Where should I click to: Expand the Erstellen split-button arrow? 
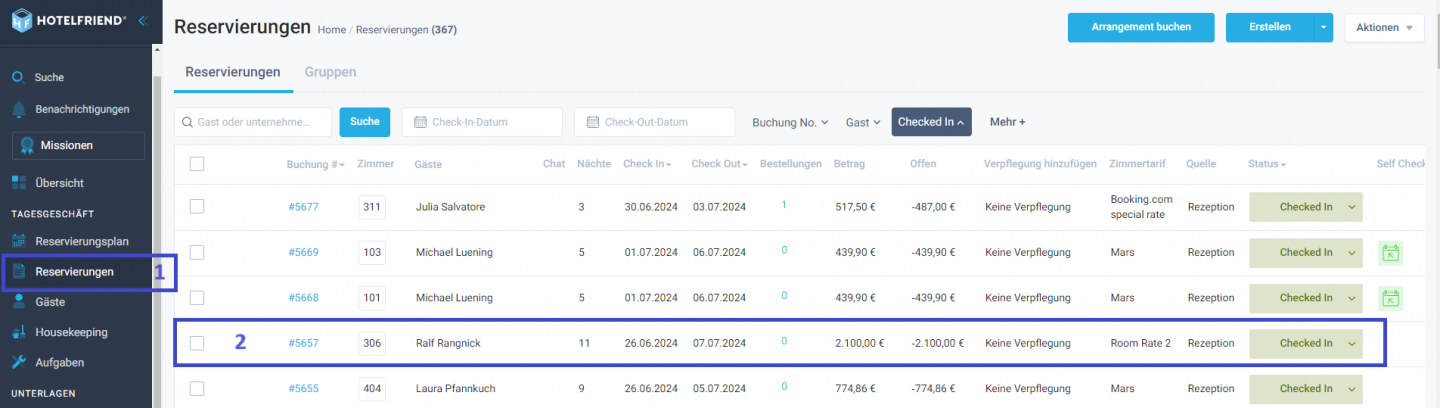pyautogui.click(x=1324, y=27)
